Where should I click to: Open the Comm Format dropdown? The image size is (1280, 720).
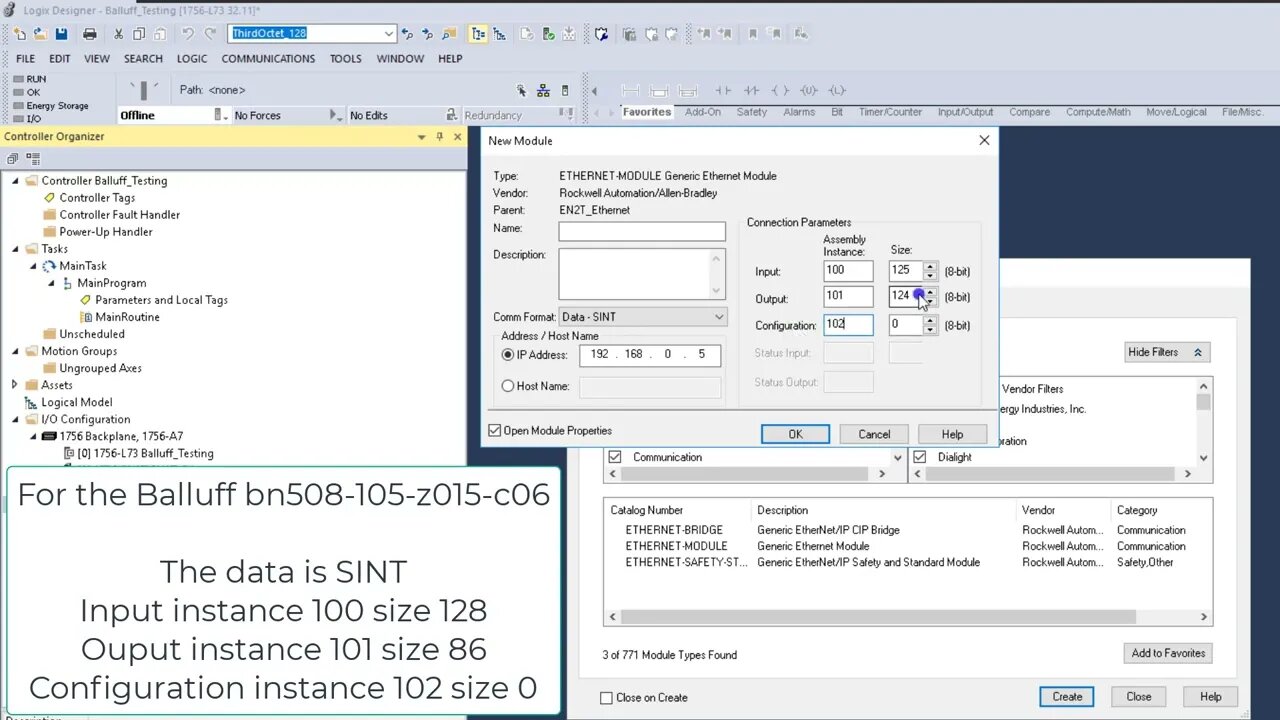click(719, 317)
